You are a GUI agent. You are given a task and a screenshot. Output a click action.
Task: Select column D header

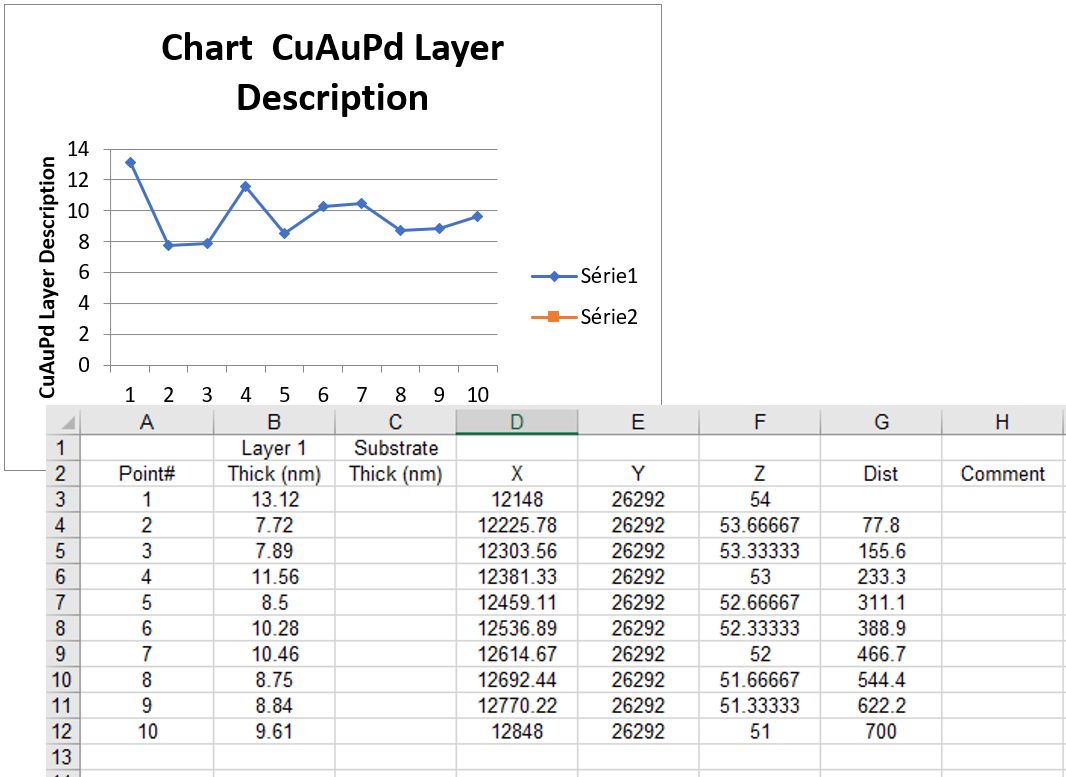(x=516, y=422)
